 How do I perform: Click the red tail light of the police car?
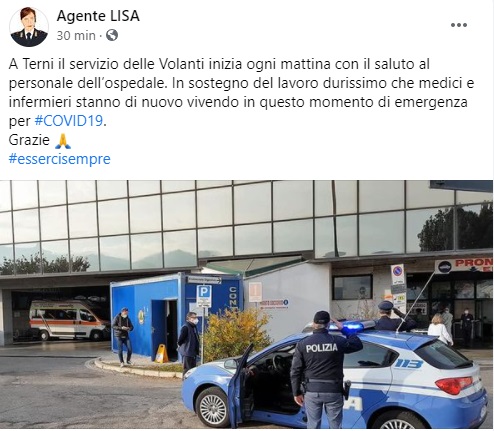click(454, 385)
